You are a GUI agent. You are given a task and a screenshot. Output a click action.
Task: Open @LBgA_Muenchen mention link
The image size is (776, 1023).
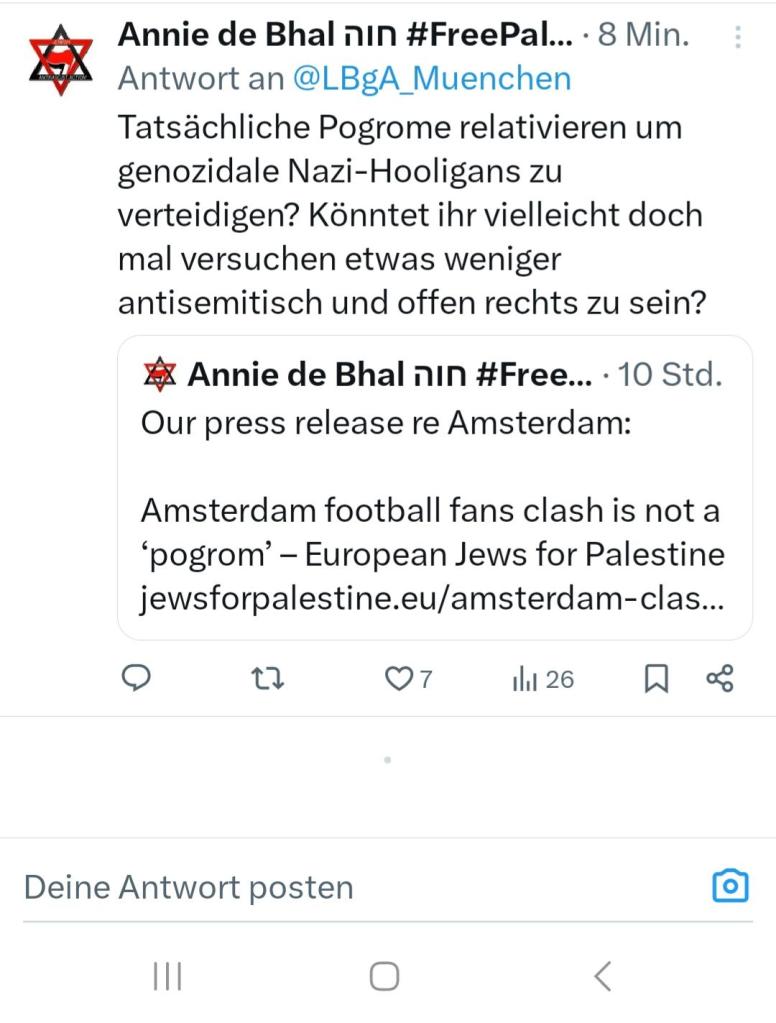tap(432, 78)
